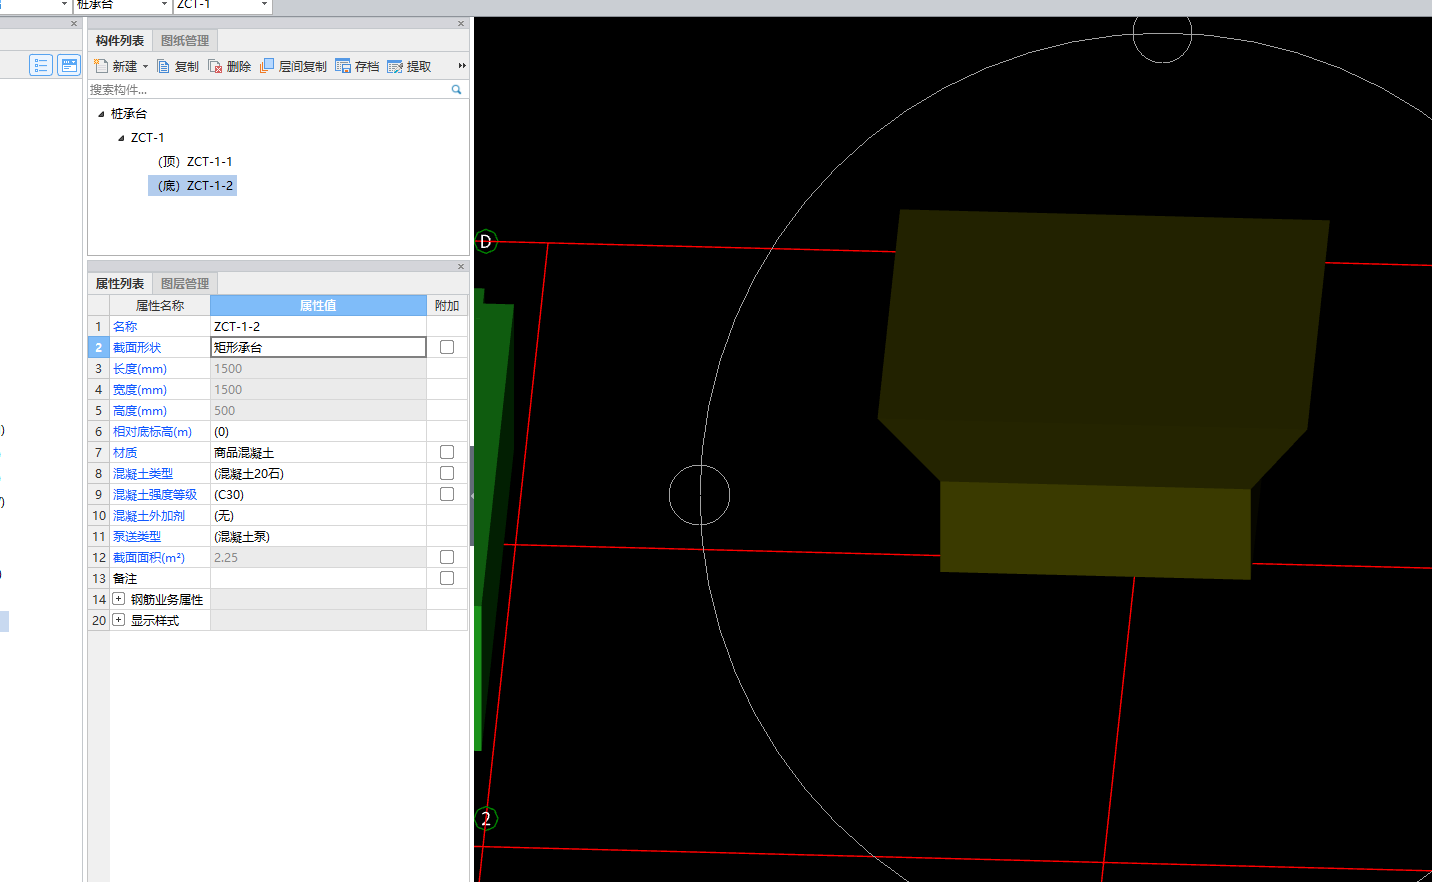Image resolution: width=1432 pixels, height=882 pixels.
Task: Click the 提取 (extract) toolbar button
Action: [409, 66]
